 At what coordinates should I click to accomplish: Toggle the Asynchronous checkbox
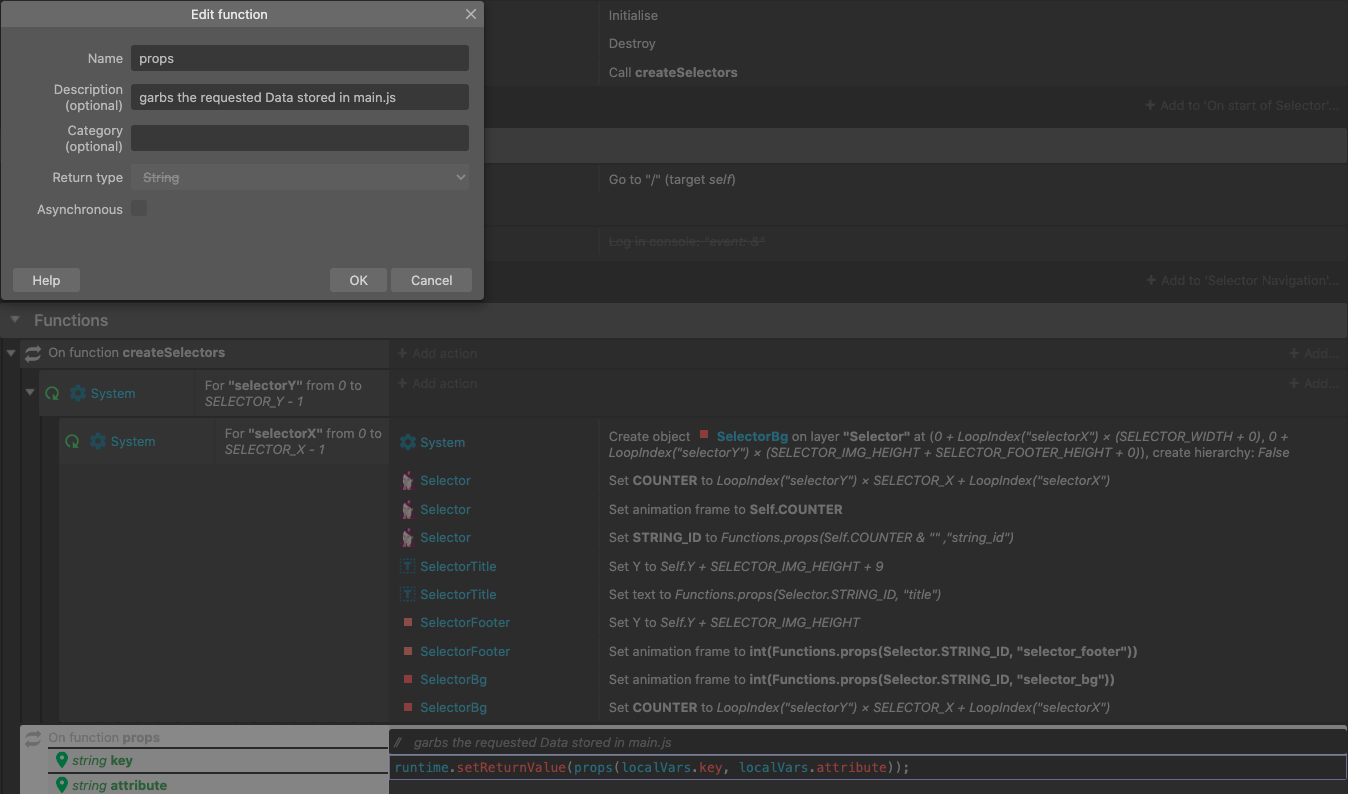[x=139, y=208]
